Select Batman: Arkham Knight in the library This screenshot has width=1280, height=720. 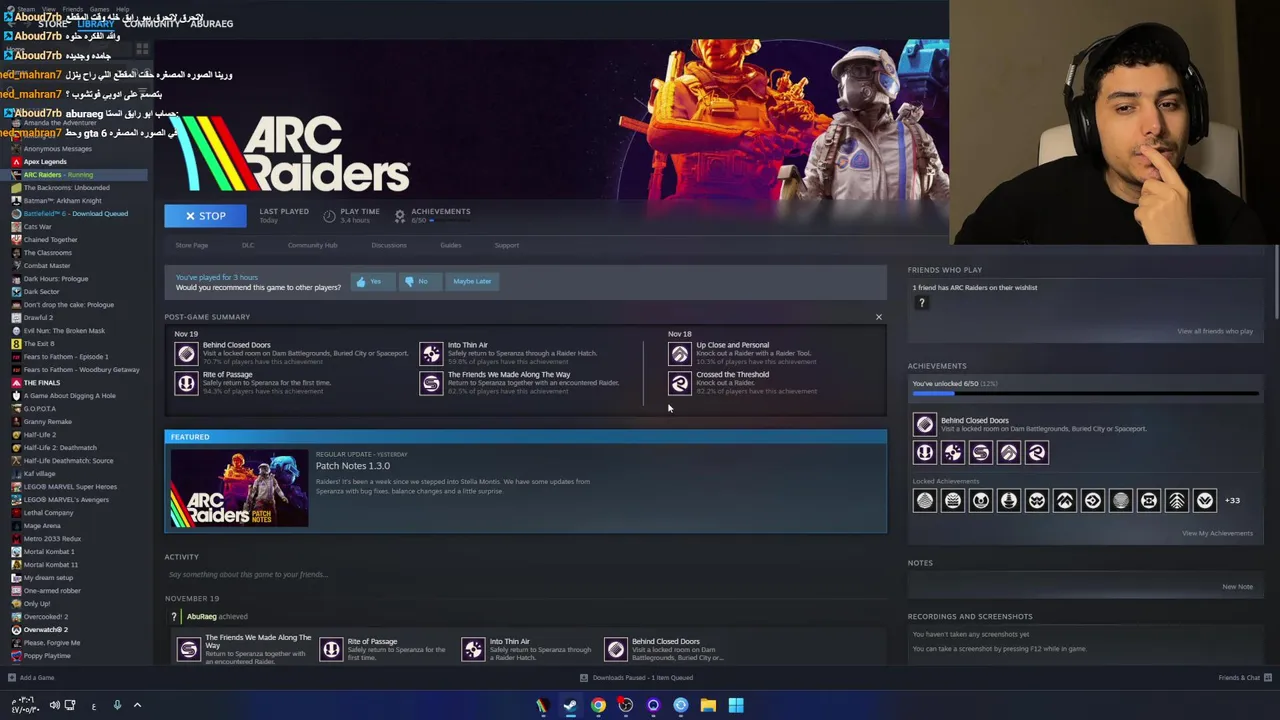coord(62,201)
